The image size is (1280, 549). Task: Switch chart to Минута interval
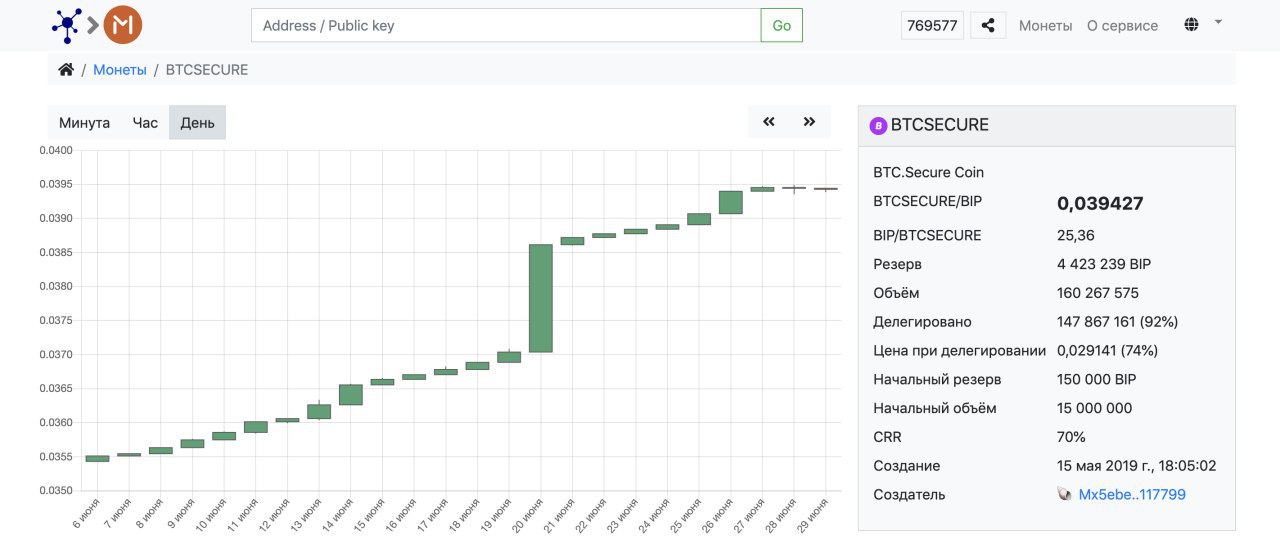click(x=84, y=123)
